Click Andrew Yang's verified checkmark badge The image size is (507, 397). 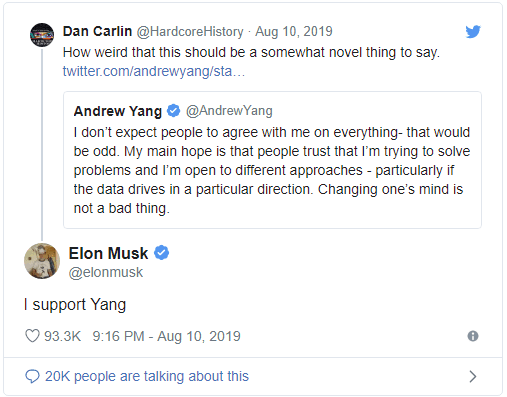point(173,110)
